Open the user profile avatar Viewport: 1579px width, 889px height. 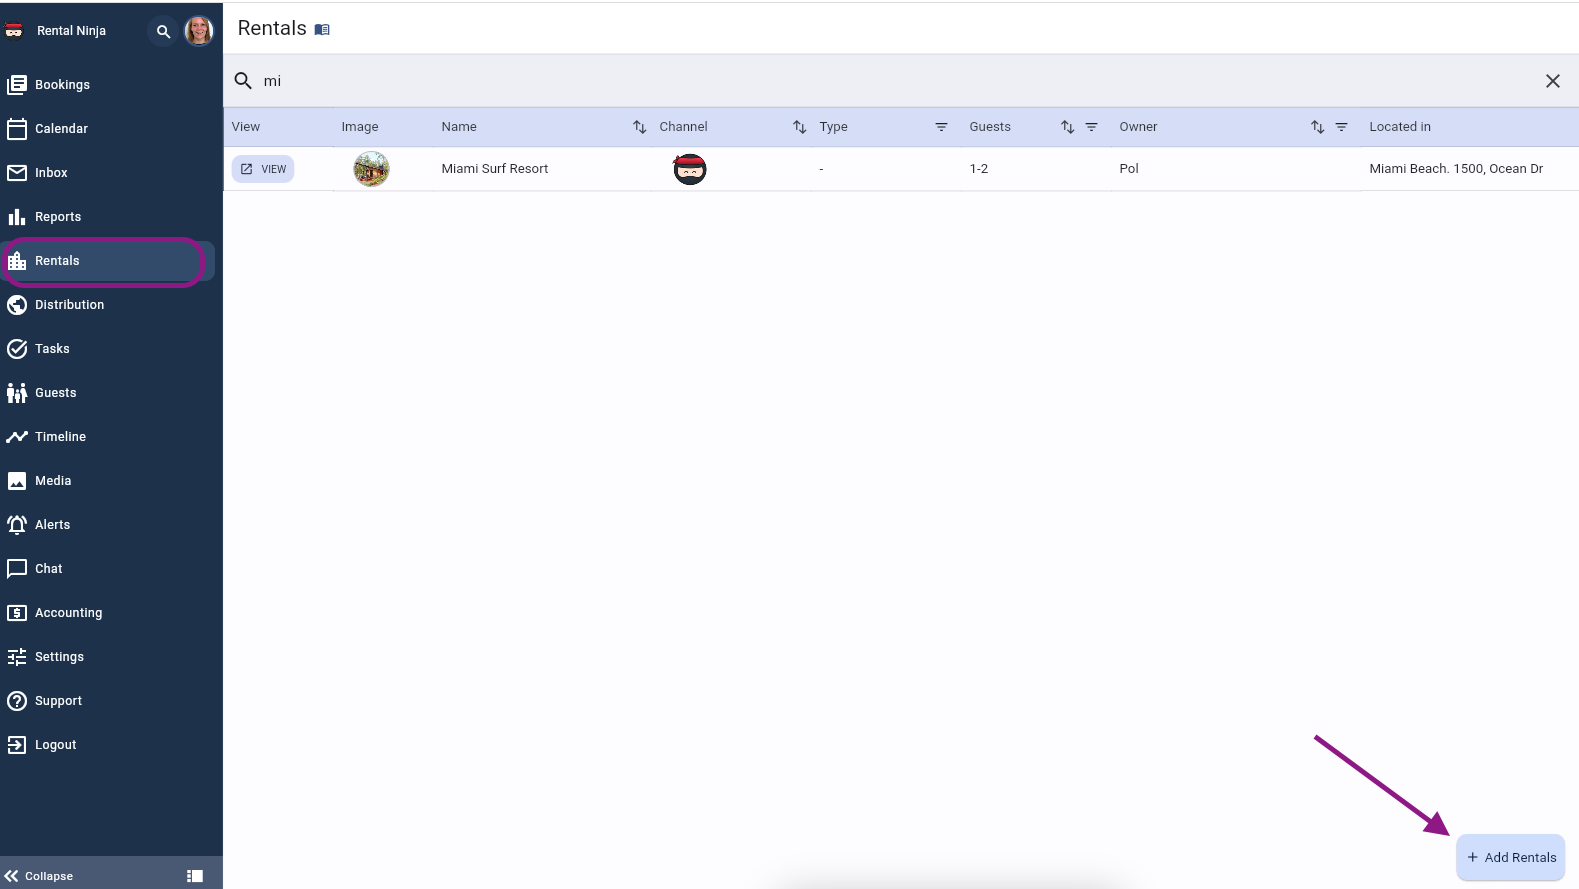coord(199,31)
